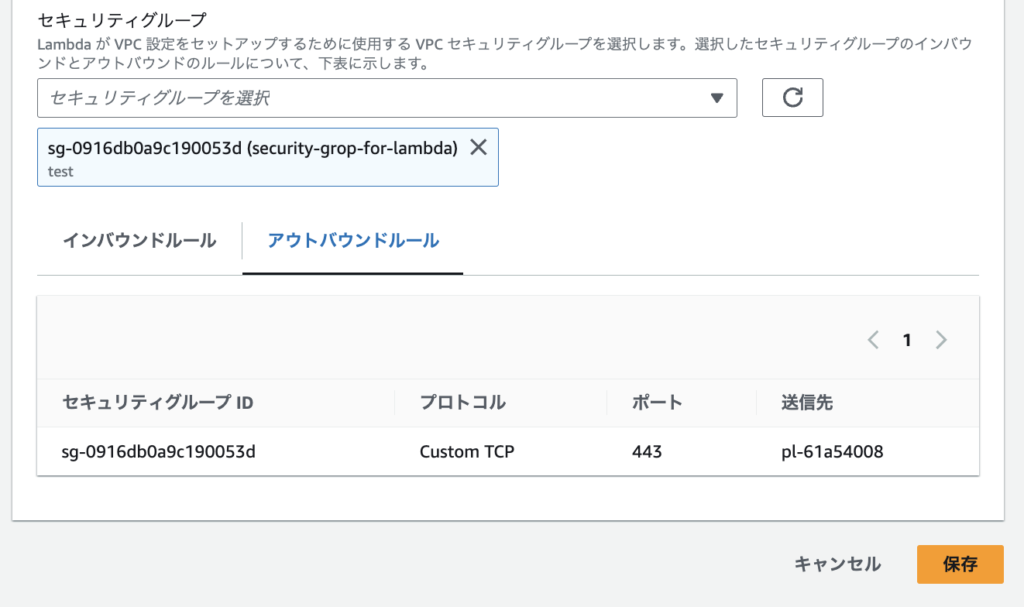
Task: Click the port 443 cell
Action: (647, 452)
